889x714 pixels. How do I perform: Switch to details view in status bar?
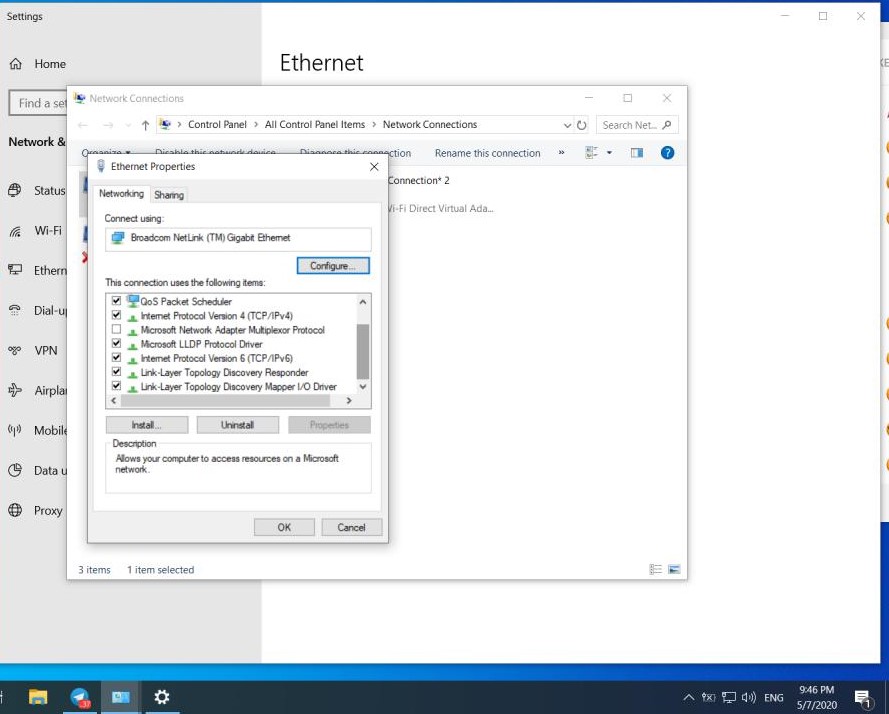coord(655,569)
